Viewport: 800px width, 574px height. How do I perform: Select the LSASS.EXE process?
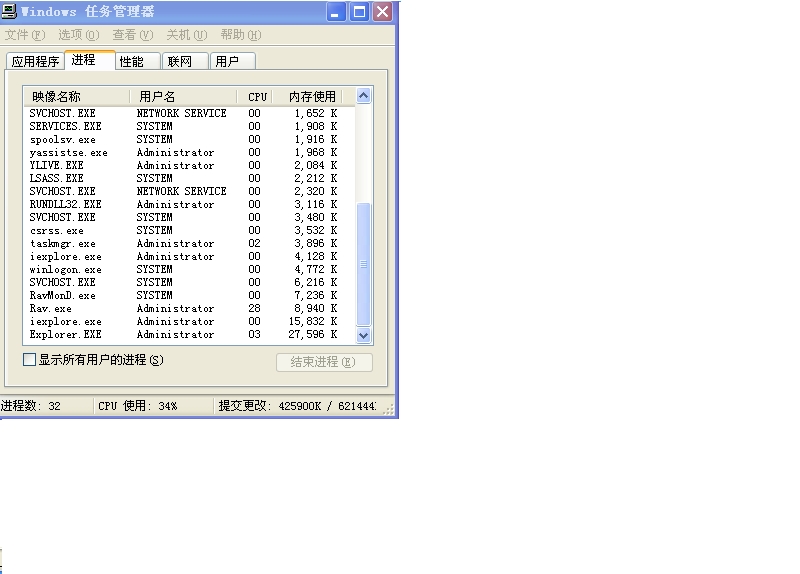pos(189,178)
